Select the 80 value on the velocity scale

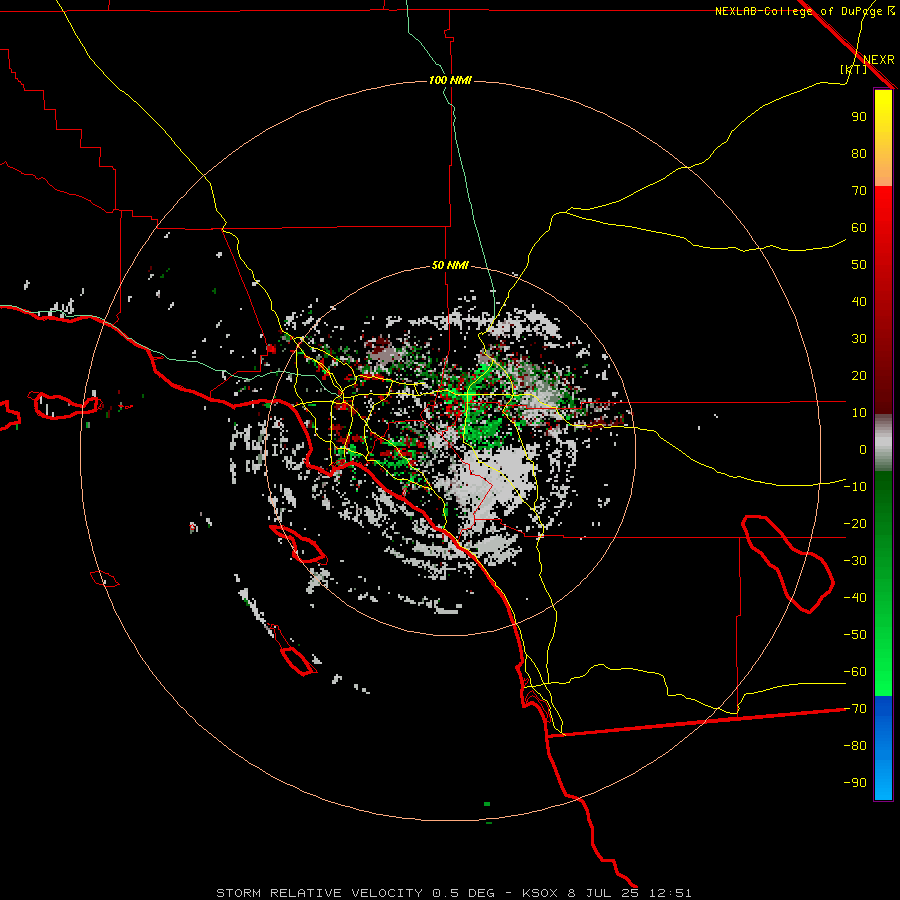(859, 153)
